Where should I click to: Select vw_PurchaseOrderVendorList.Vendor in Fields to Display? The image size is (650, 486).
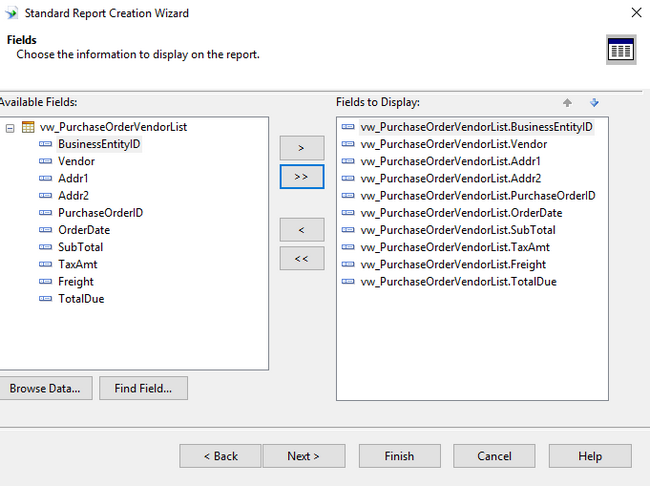[x=454, y=144]
